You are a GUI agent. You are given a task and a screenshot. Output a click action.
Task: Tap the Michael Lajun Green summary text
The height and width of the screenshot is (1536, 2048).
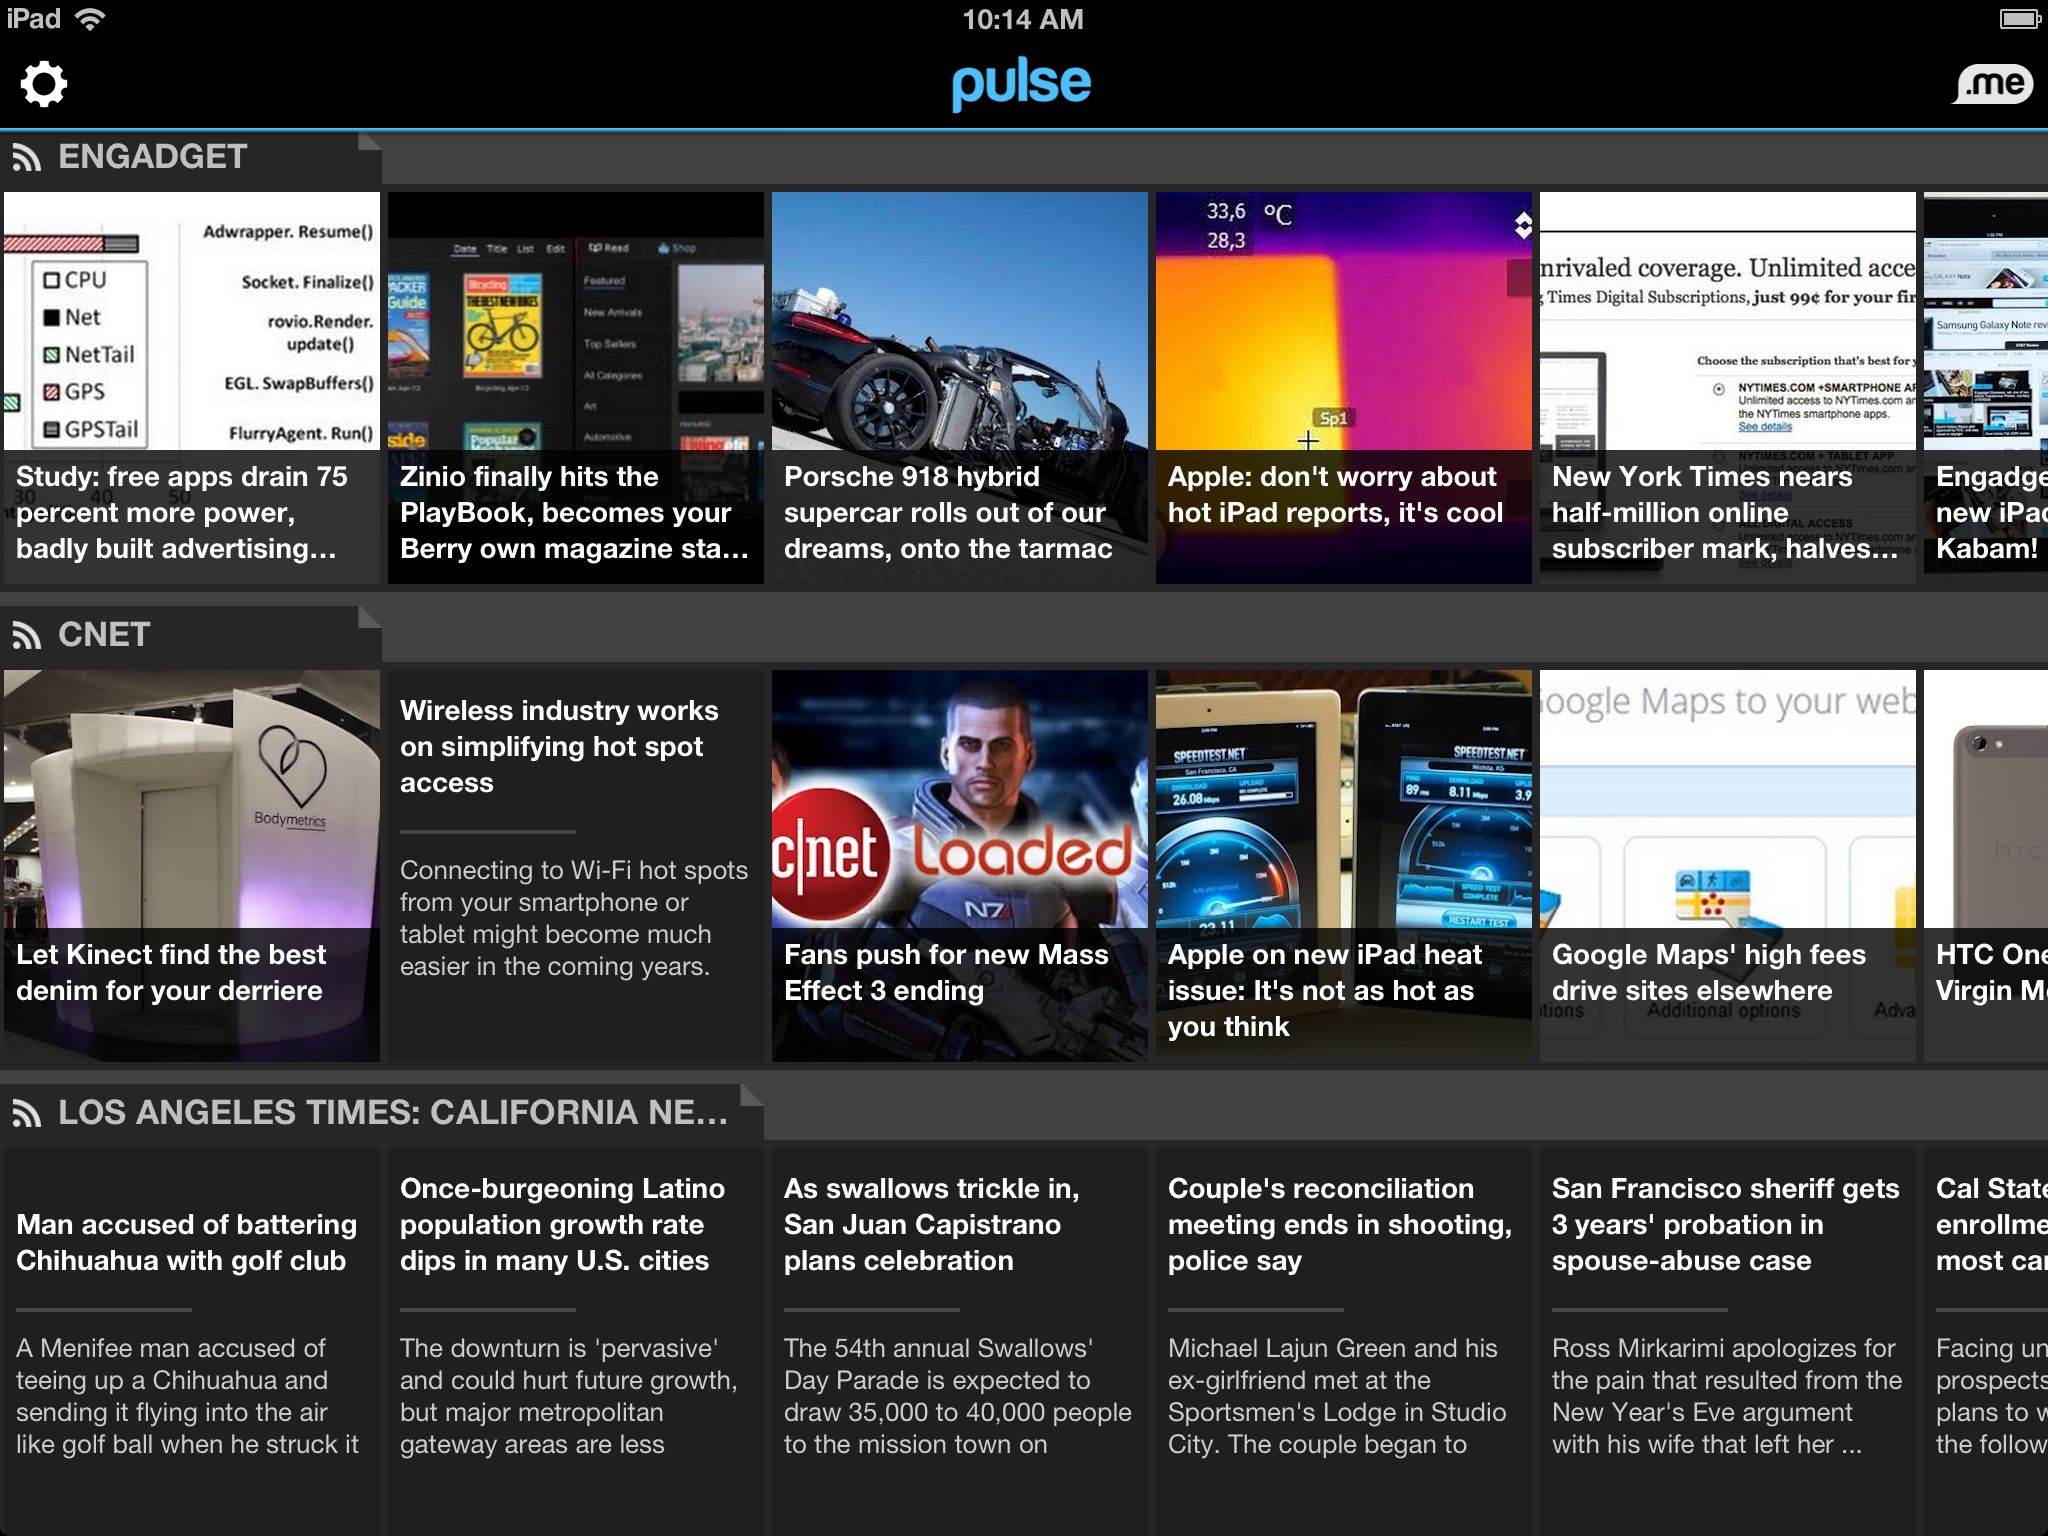point(1337,1396)
